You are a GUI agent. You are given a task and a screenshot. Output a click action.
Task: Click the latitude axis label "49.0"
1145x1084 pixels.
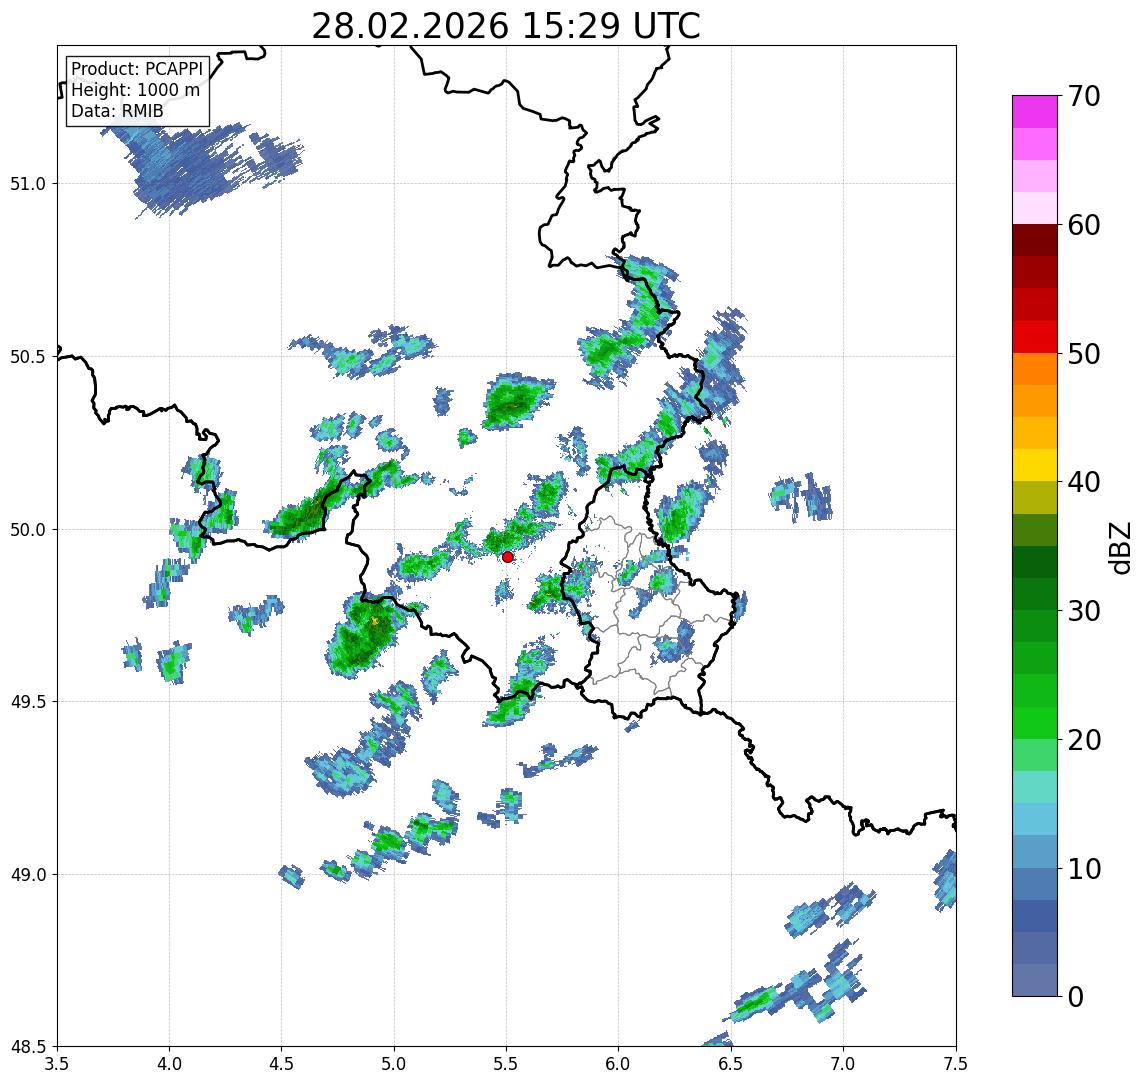(x=28, y=874)
